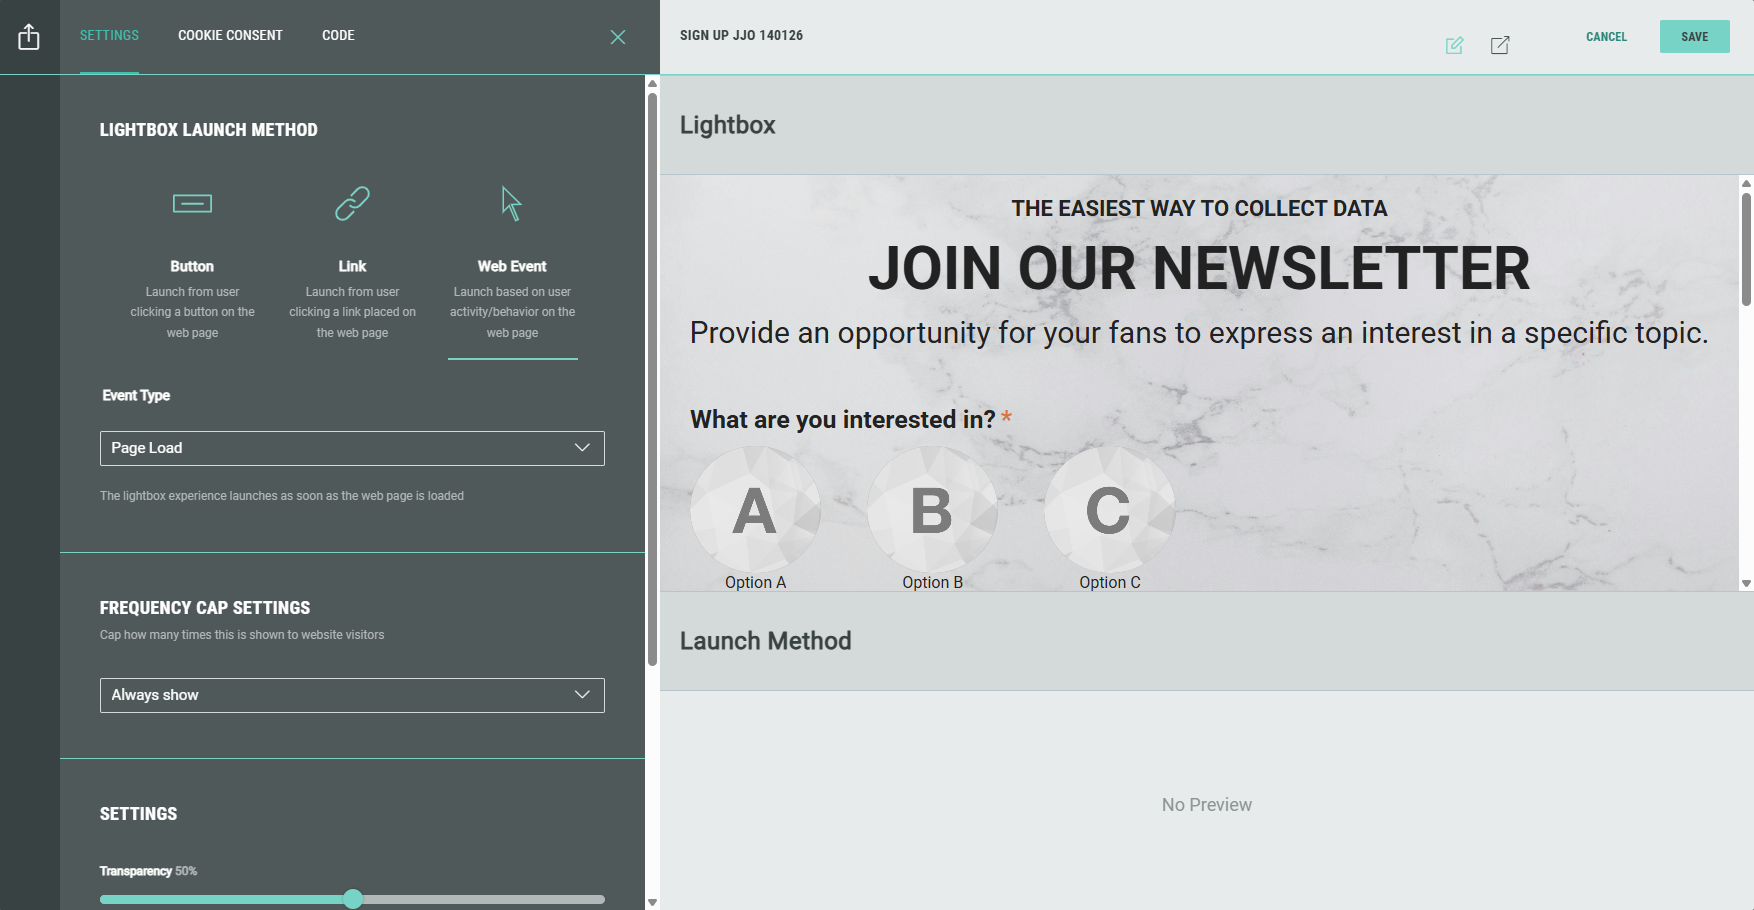Click the Transparency slider handle
The image size is (1754, 910).
click(x=353, y=899)
